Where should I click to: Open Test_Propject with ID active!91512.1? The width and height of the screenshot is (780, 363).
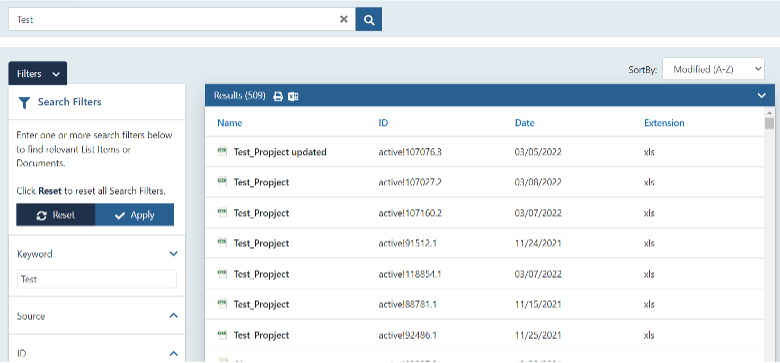261,243
